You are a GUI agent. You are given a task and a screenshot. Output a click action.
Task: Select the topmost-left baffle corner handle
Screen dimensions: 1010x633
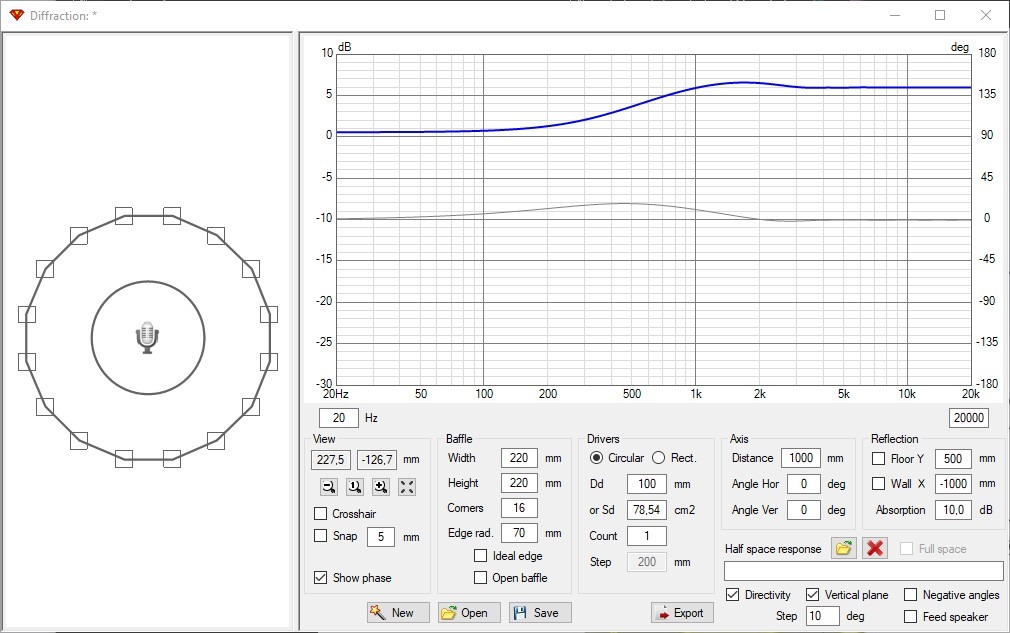point(124,216)
